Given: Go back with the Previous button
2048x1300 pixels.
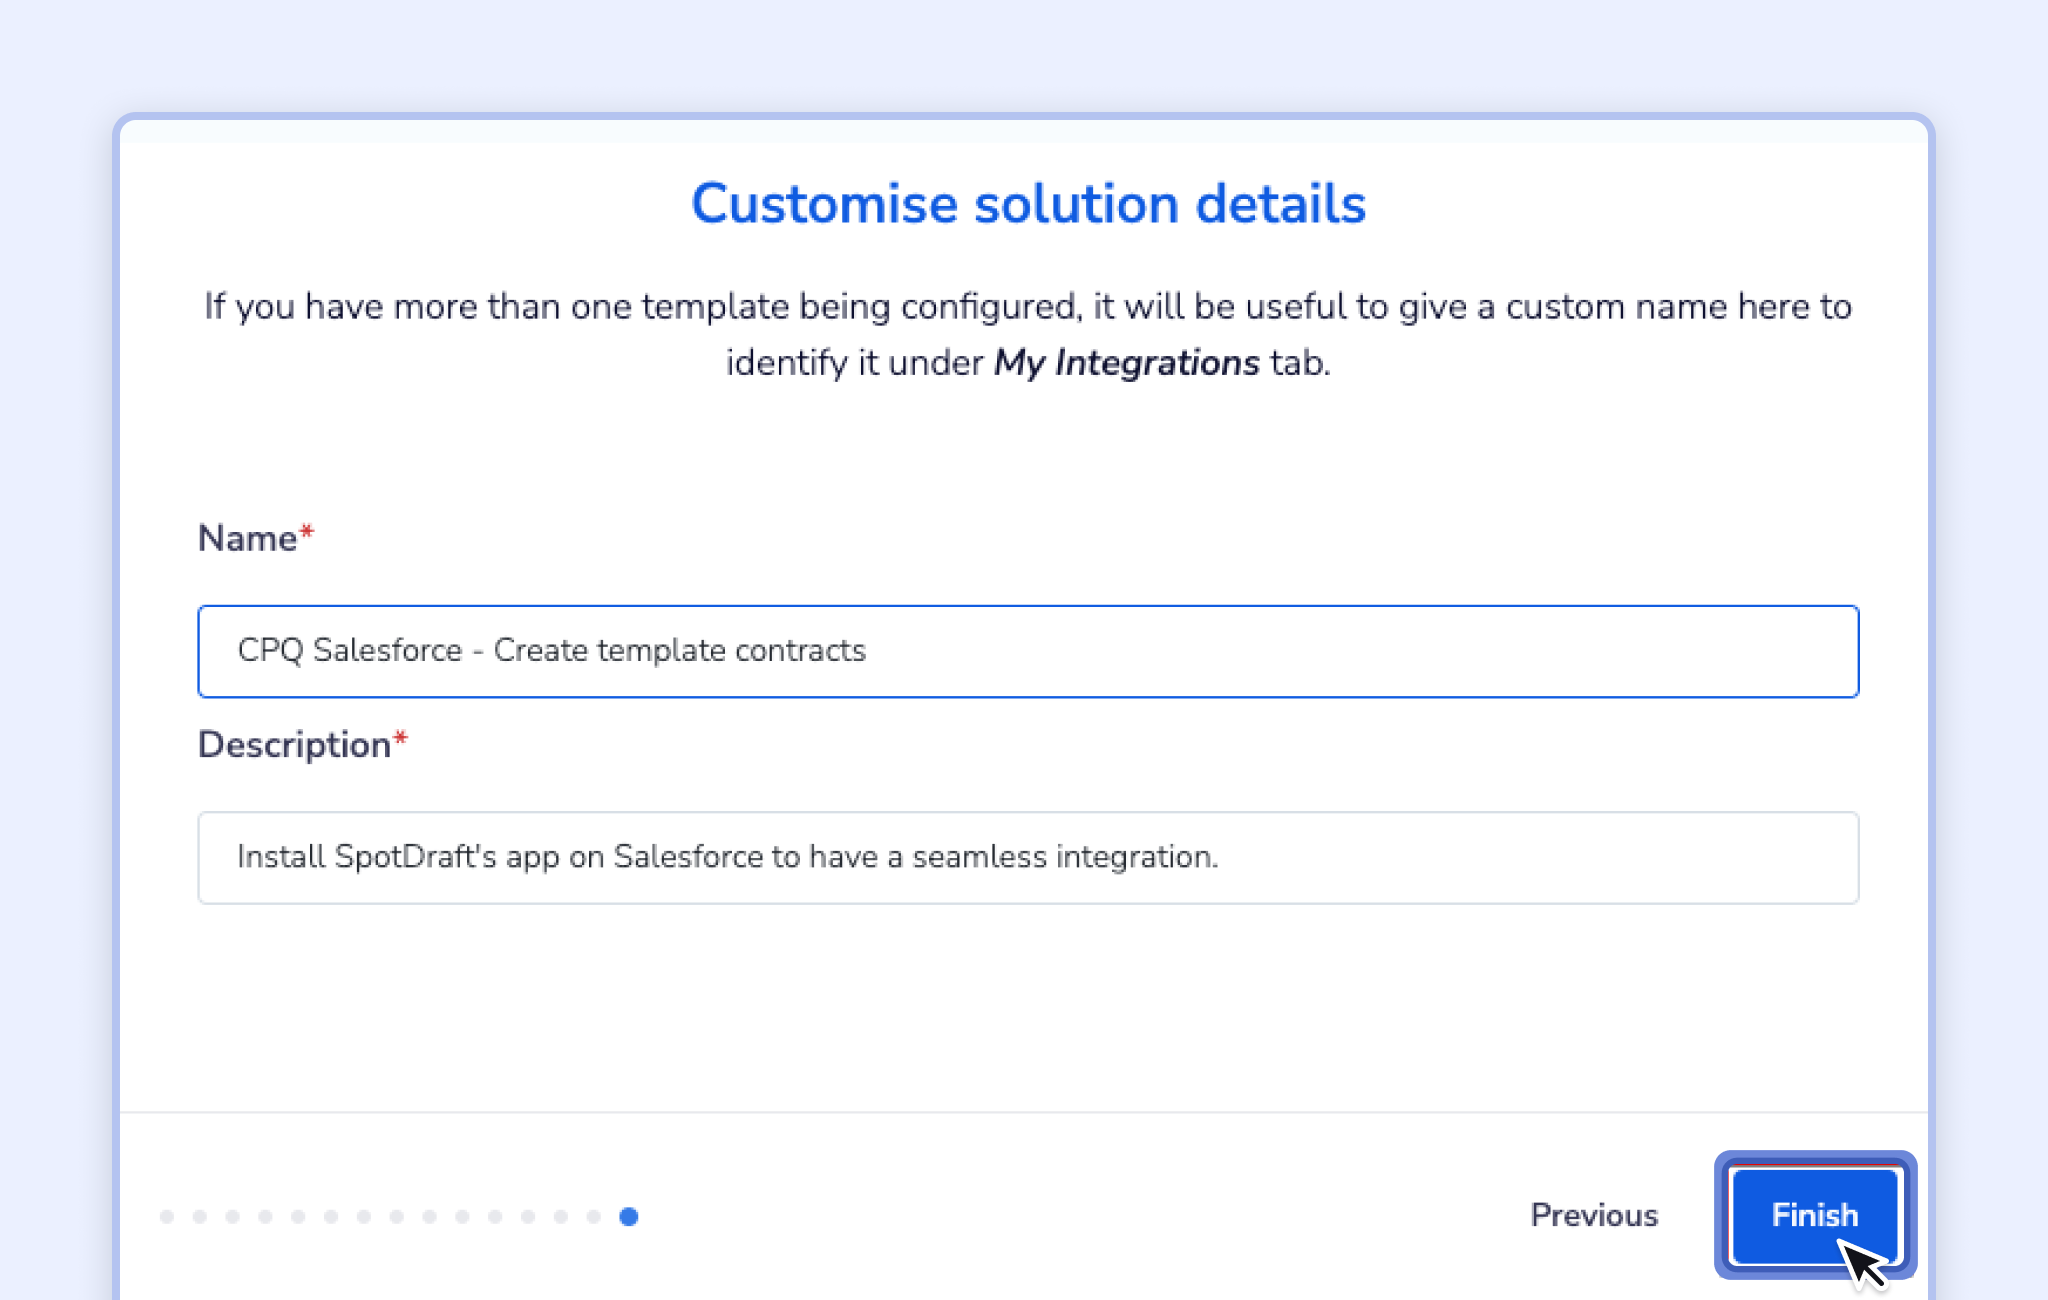Looking at the screenshot, I should tap(1594, 1215).
